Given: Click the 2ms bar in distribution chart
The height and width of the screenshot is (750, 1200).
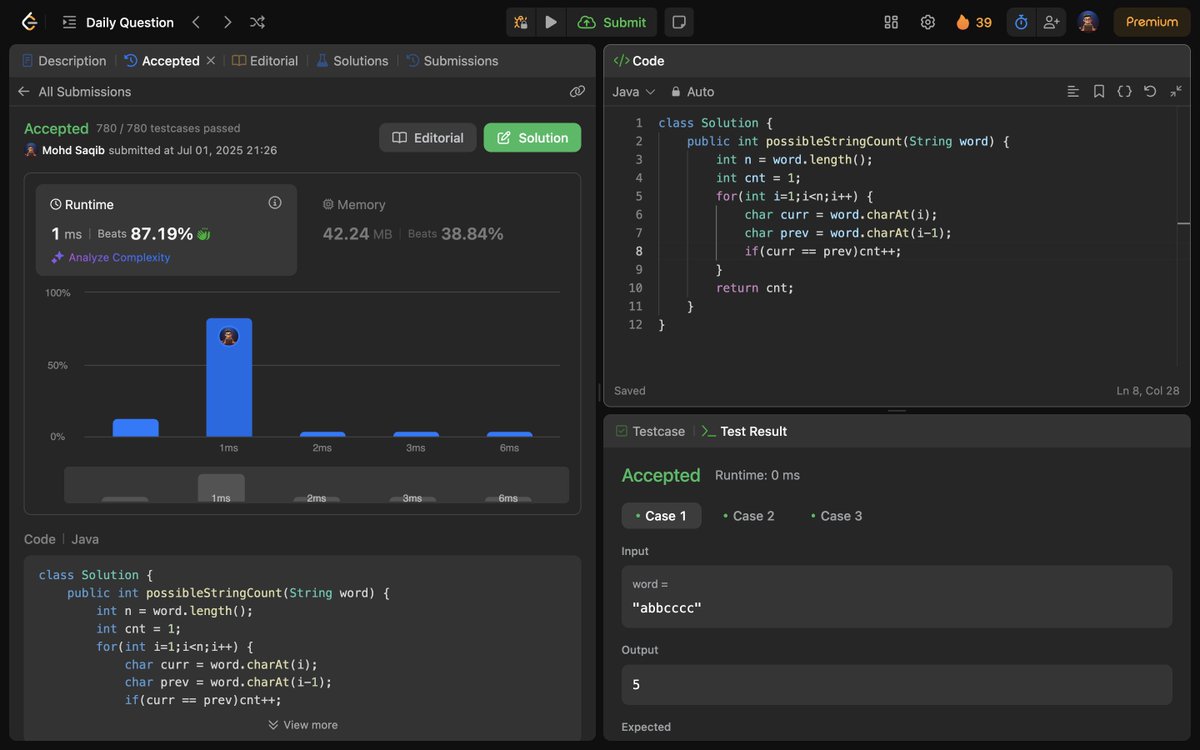Looking at the screenshot, I should click(x=322, y=434).
